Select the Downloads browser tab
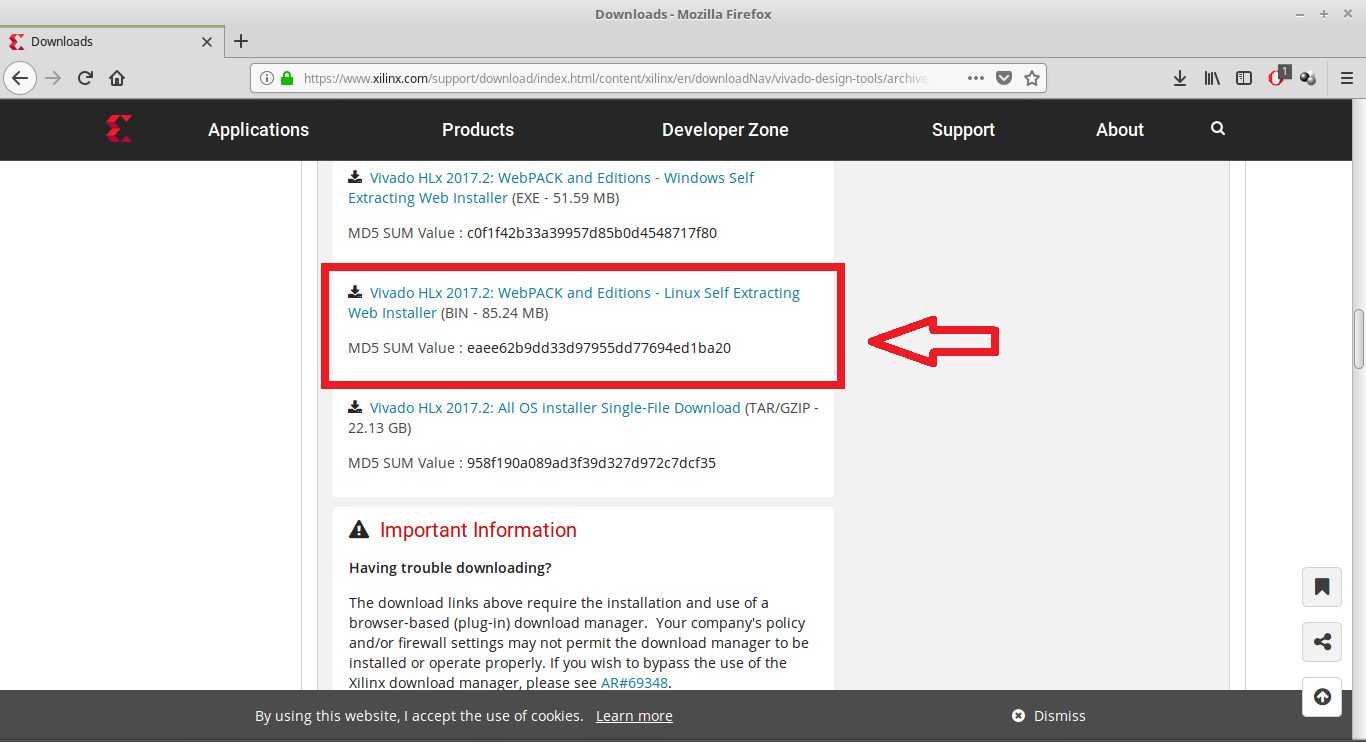 tap(110, 42)
